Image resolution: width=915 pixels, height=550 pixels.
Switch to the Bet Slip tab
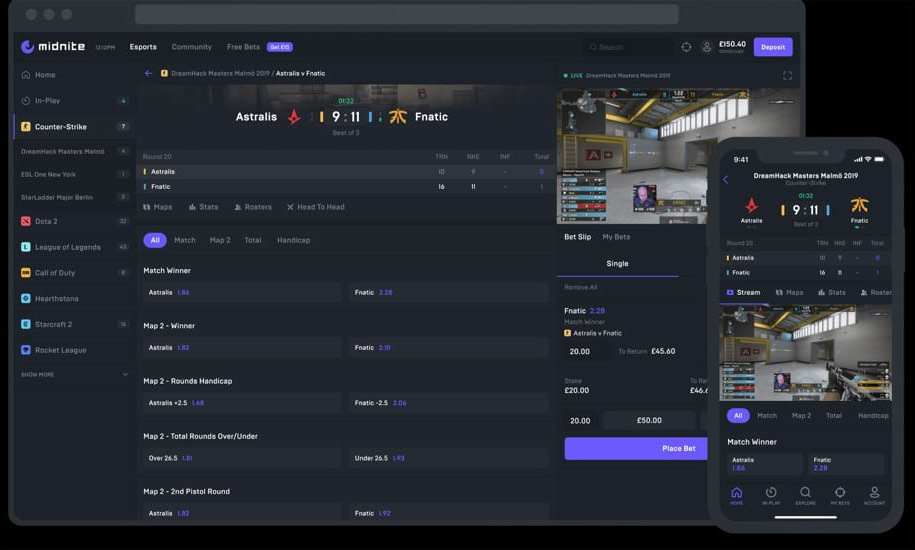(577, 237)
